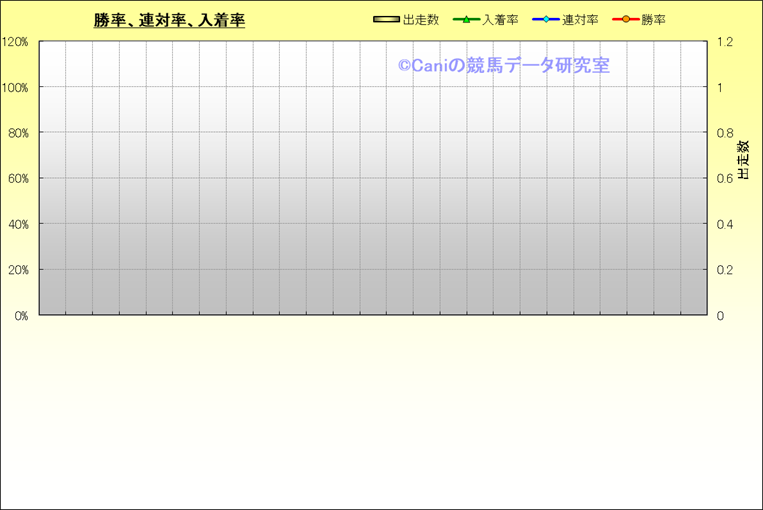Click the 40% left axis label
Image resolution: width=763 pixels, height=510 pixels.
(x=18, y=224)
